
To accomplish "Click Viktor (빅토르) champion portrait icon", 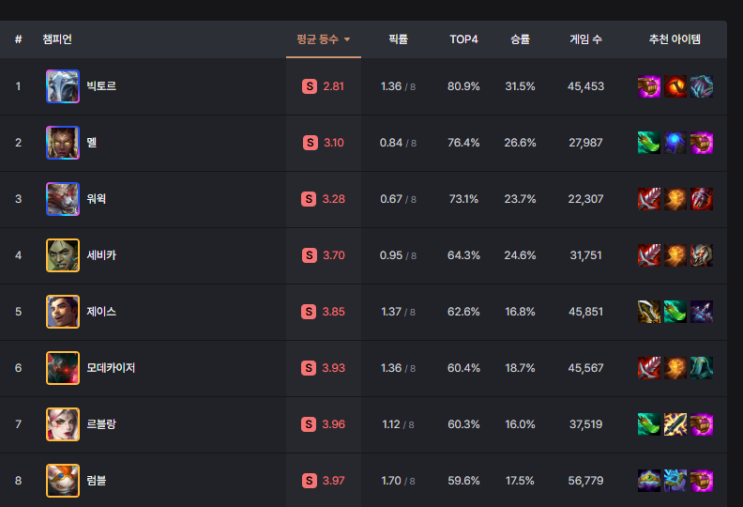I will [x=62, y=86].
